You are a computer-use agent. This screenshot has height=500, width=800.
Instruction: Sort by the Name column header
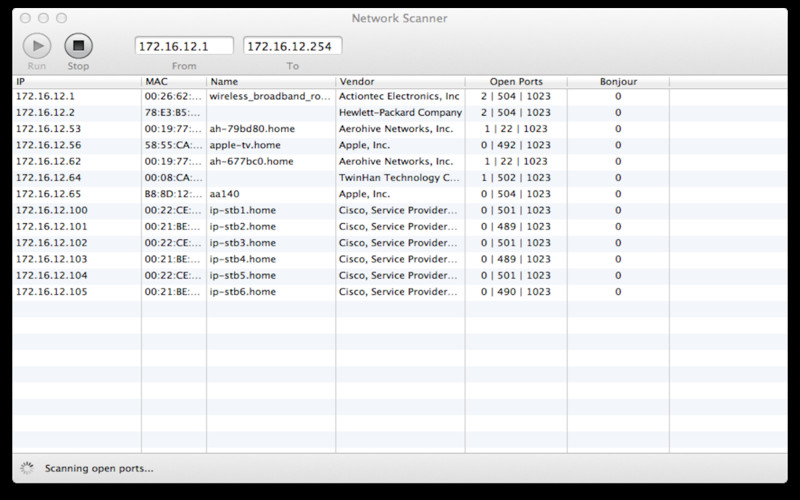(270, 81)
